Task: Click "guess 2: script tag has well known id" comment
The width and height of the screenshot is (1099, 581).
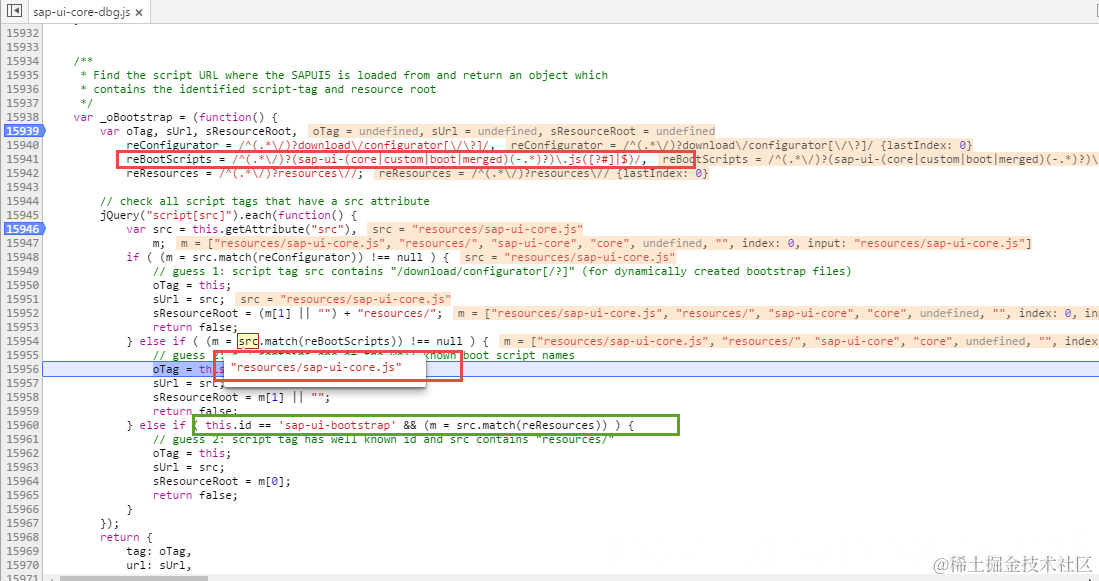Action: tap(383, 439)
